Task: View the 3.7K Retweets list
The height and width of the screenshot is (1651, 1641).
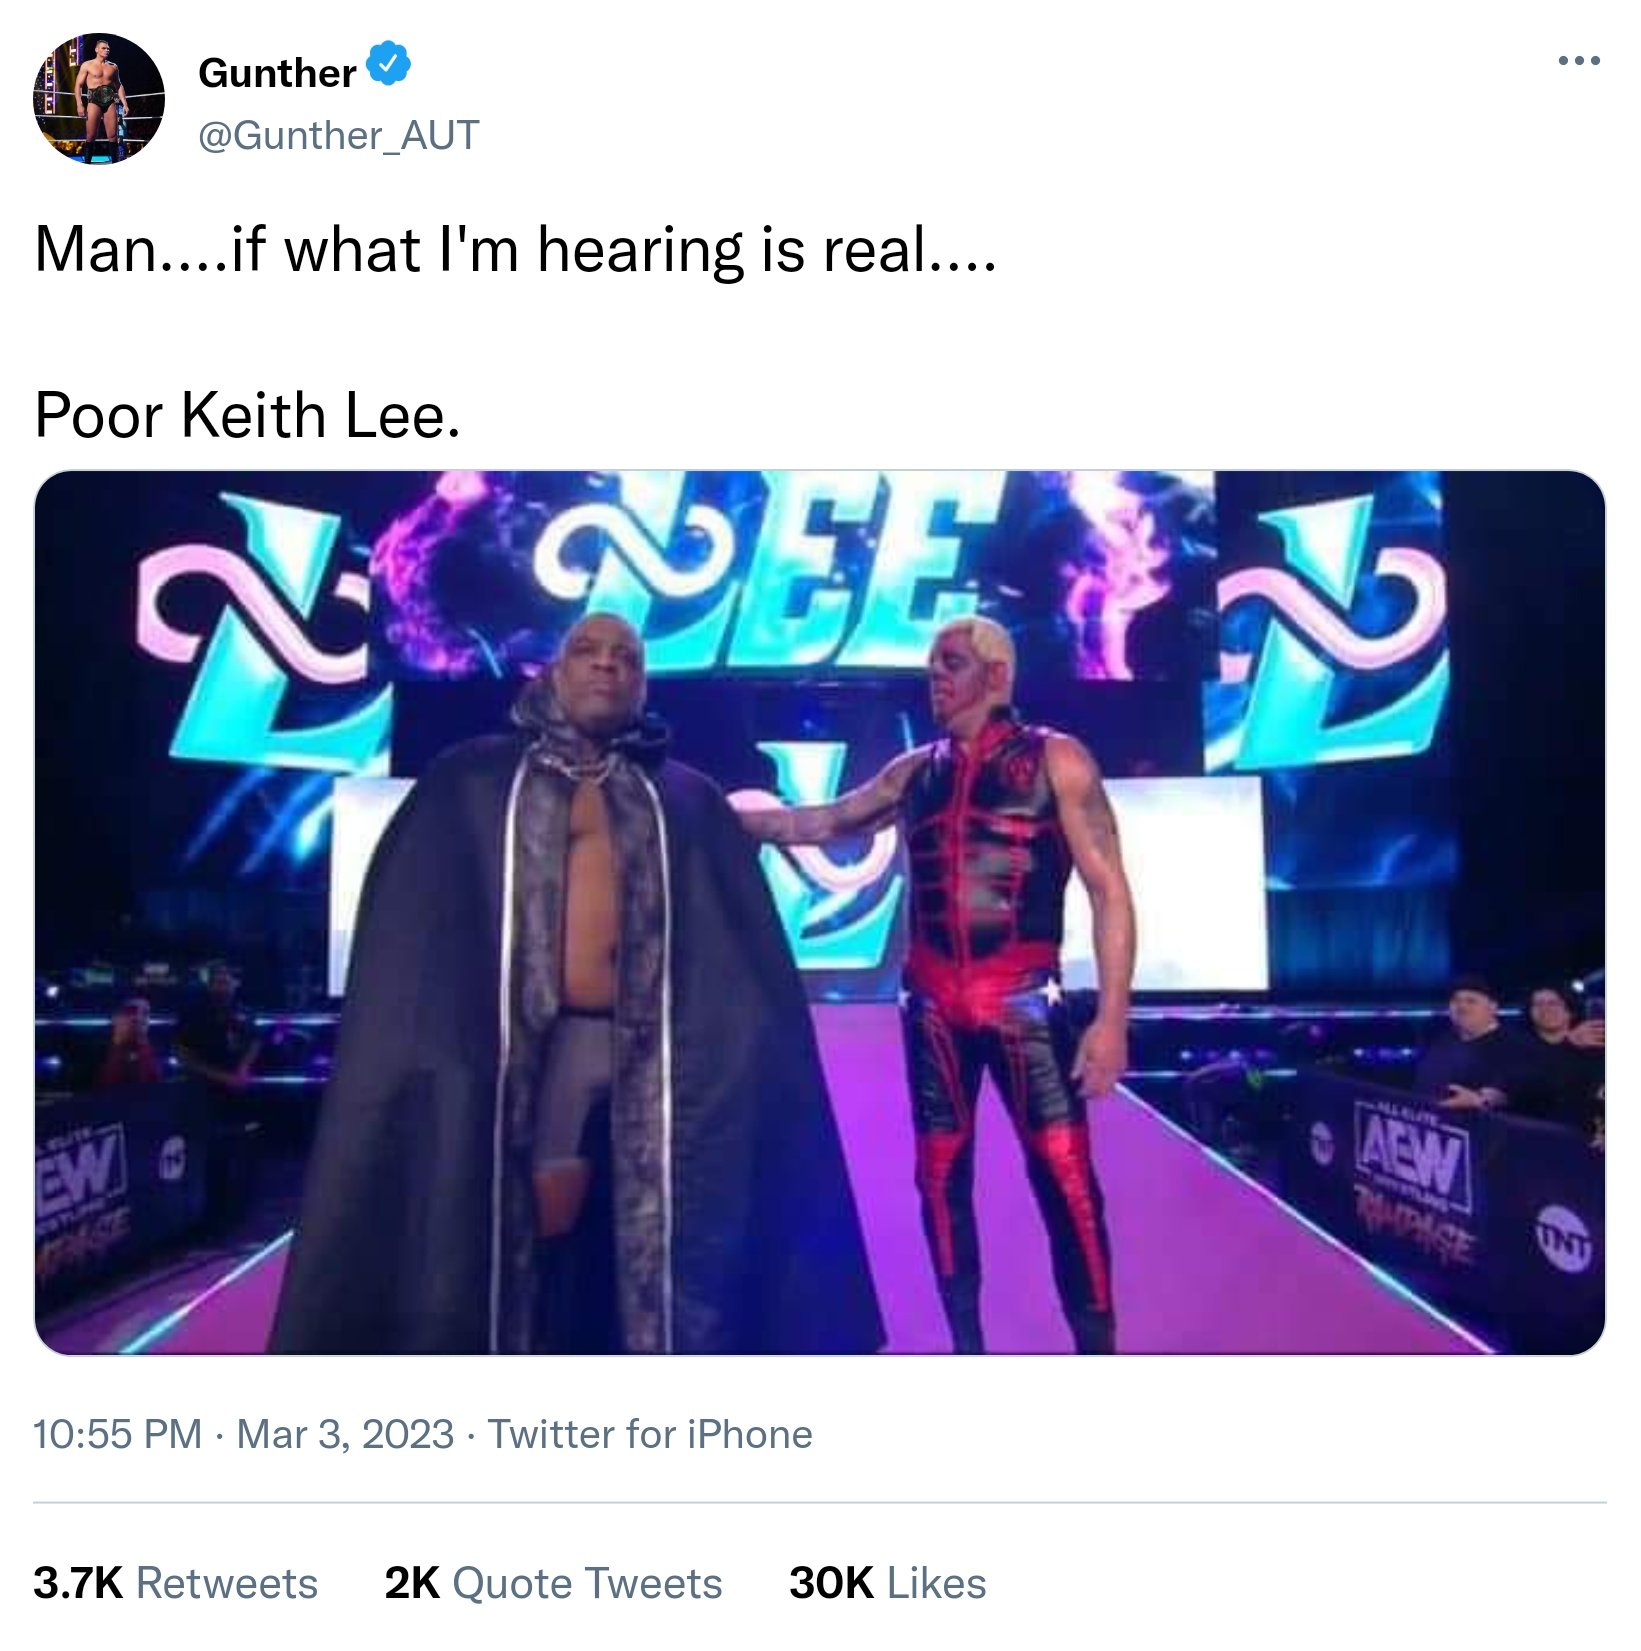Action: click(176, 1583)
